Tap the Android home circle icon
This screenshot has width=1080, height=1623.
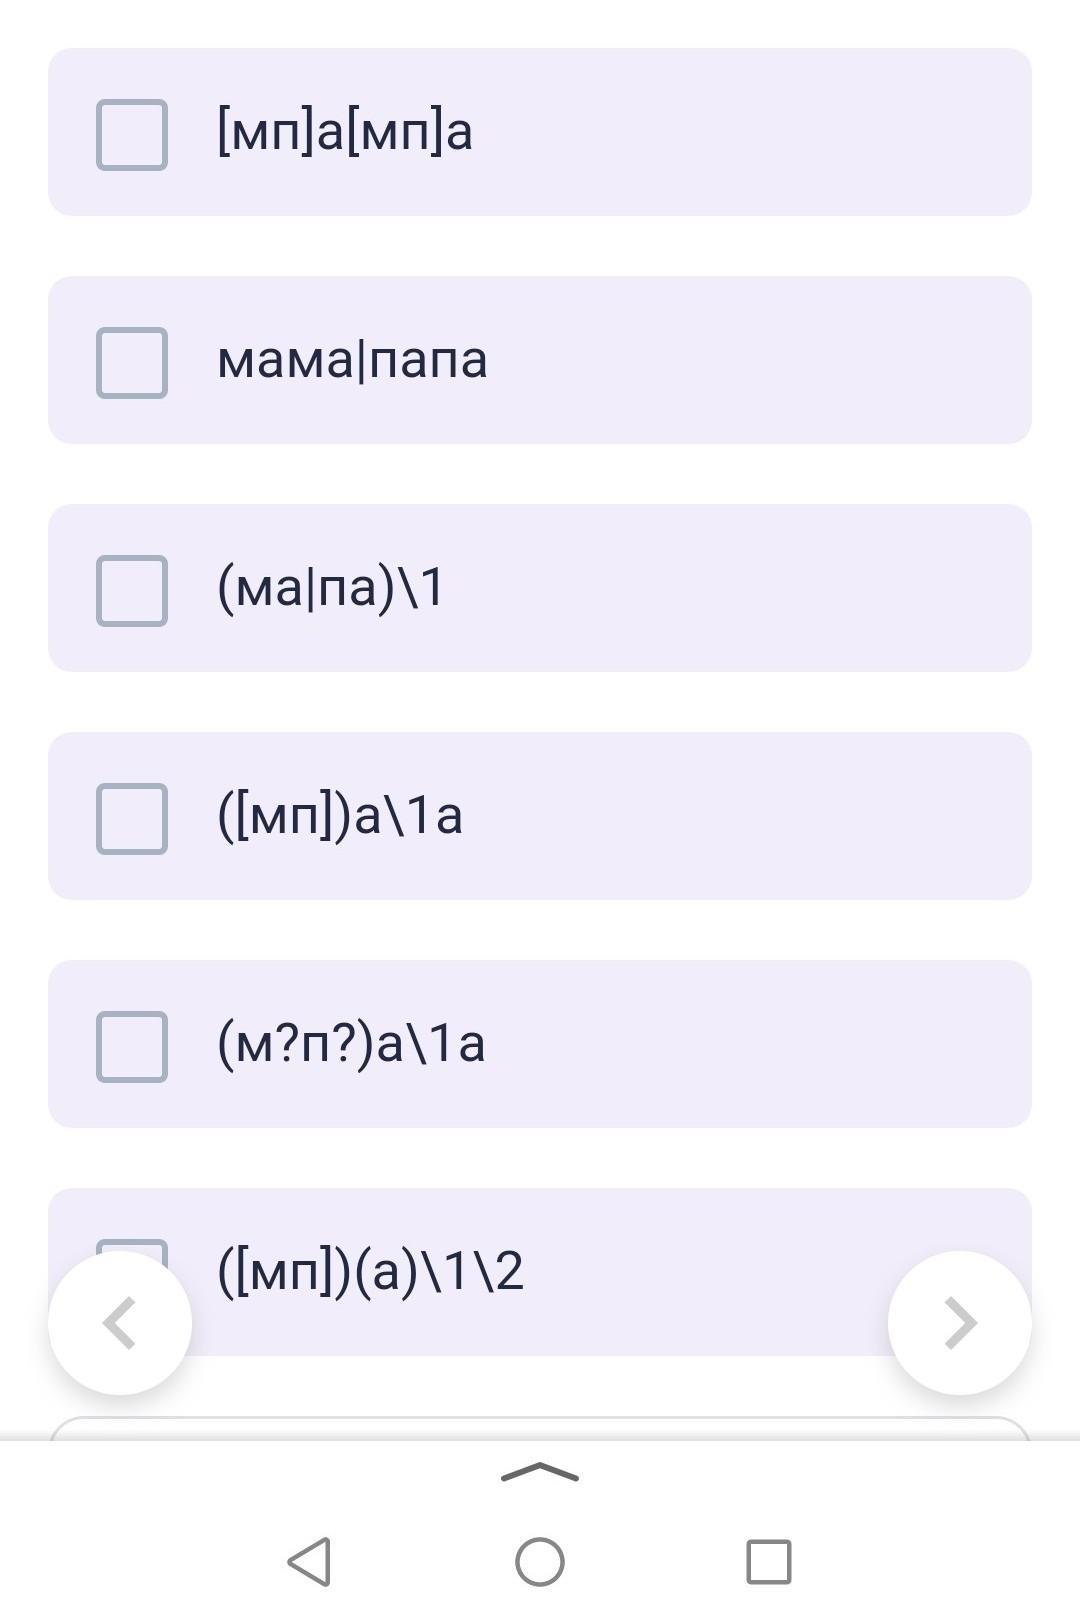[540, 1561]
